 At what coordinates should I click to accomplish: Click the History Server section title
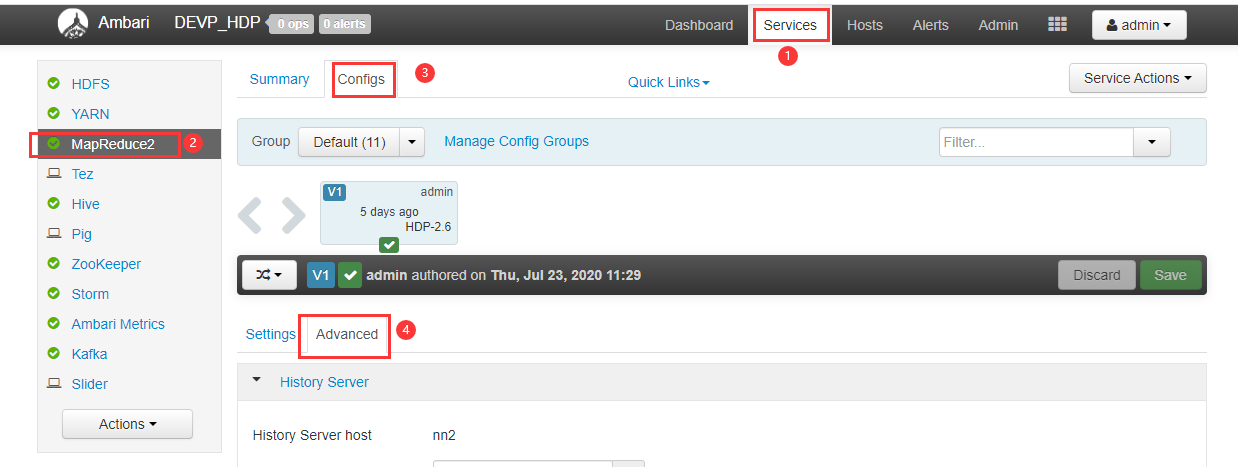(x=324, y=382)
